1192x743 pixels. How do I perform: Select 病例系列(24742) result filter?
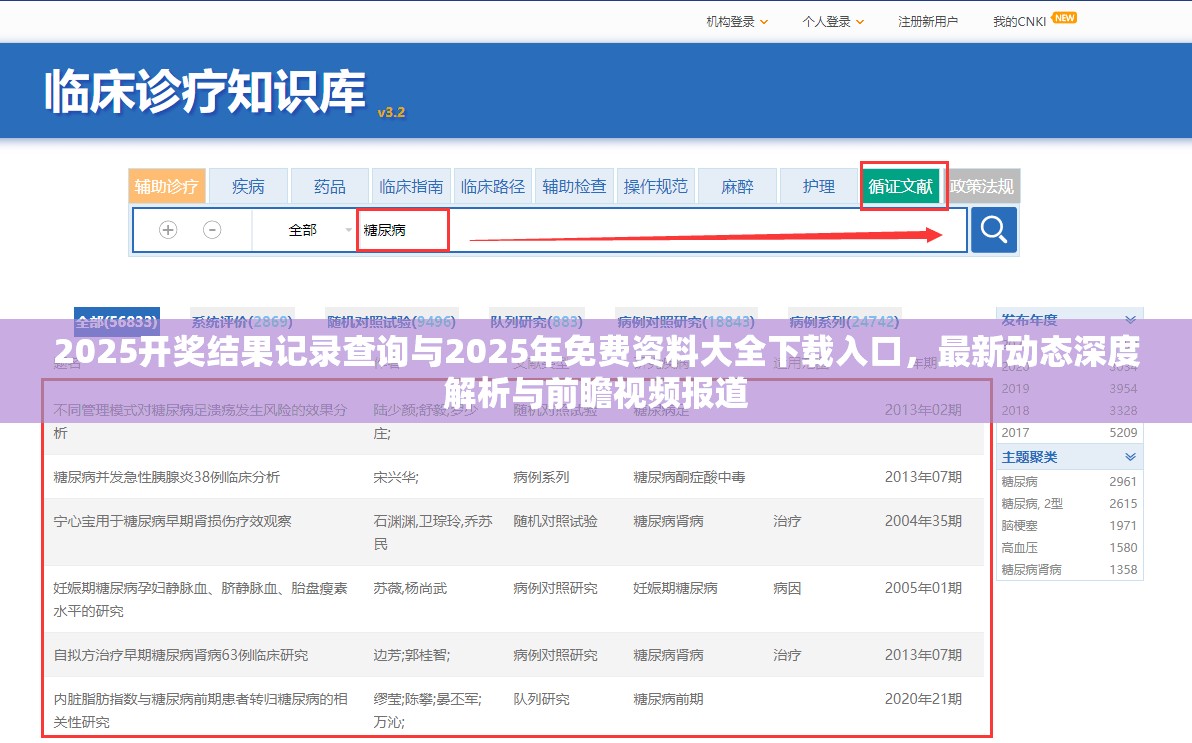click(844, 322)
